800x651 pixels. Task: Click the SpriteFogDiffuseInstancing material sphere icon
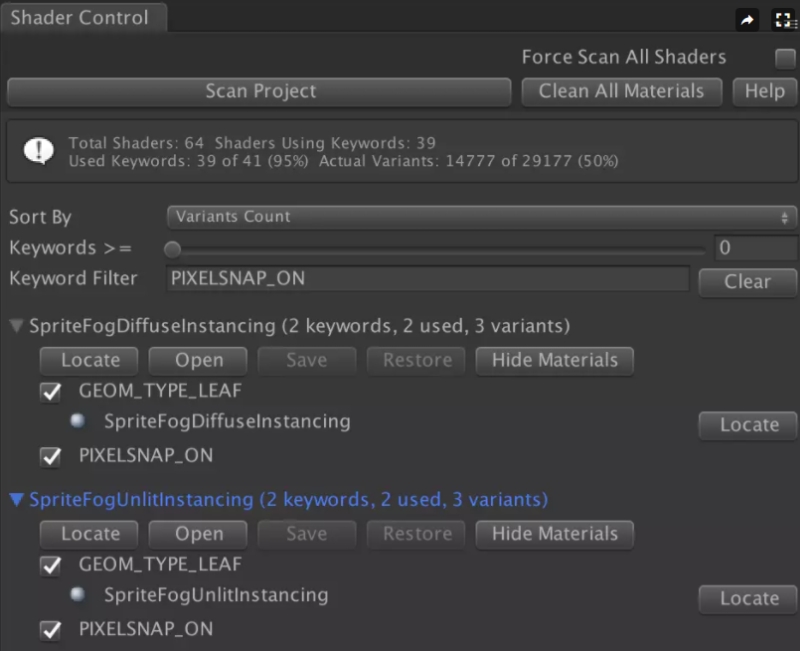coord(78,420)
